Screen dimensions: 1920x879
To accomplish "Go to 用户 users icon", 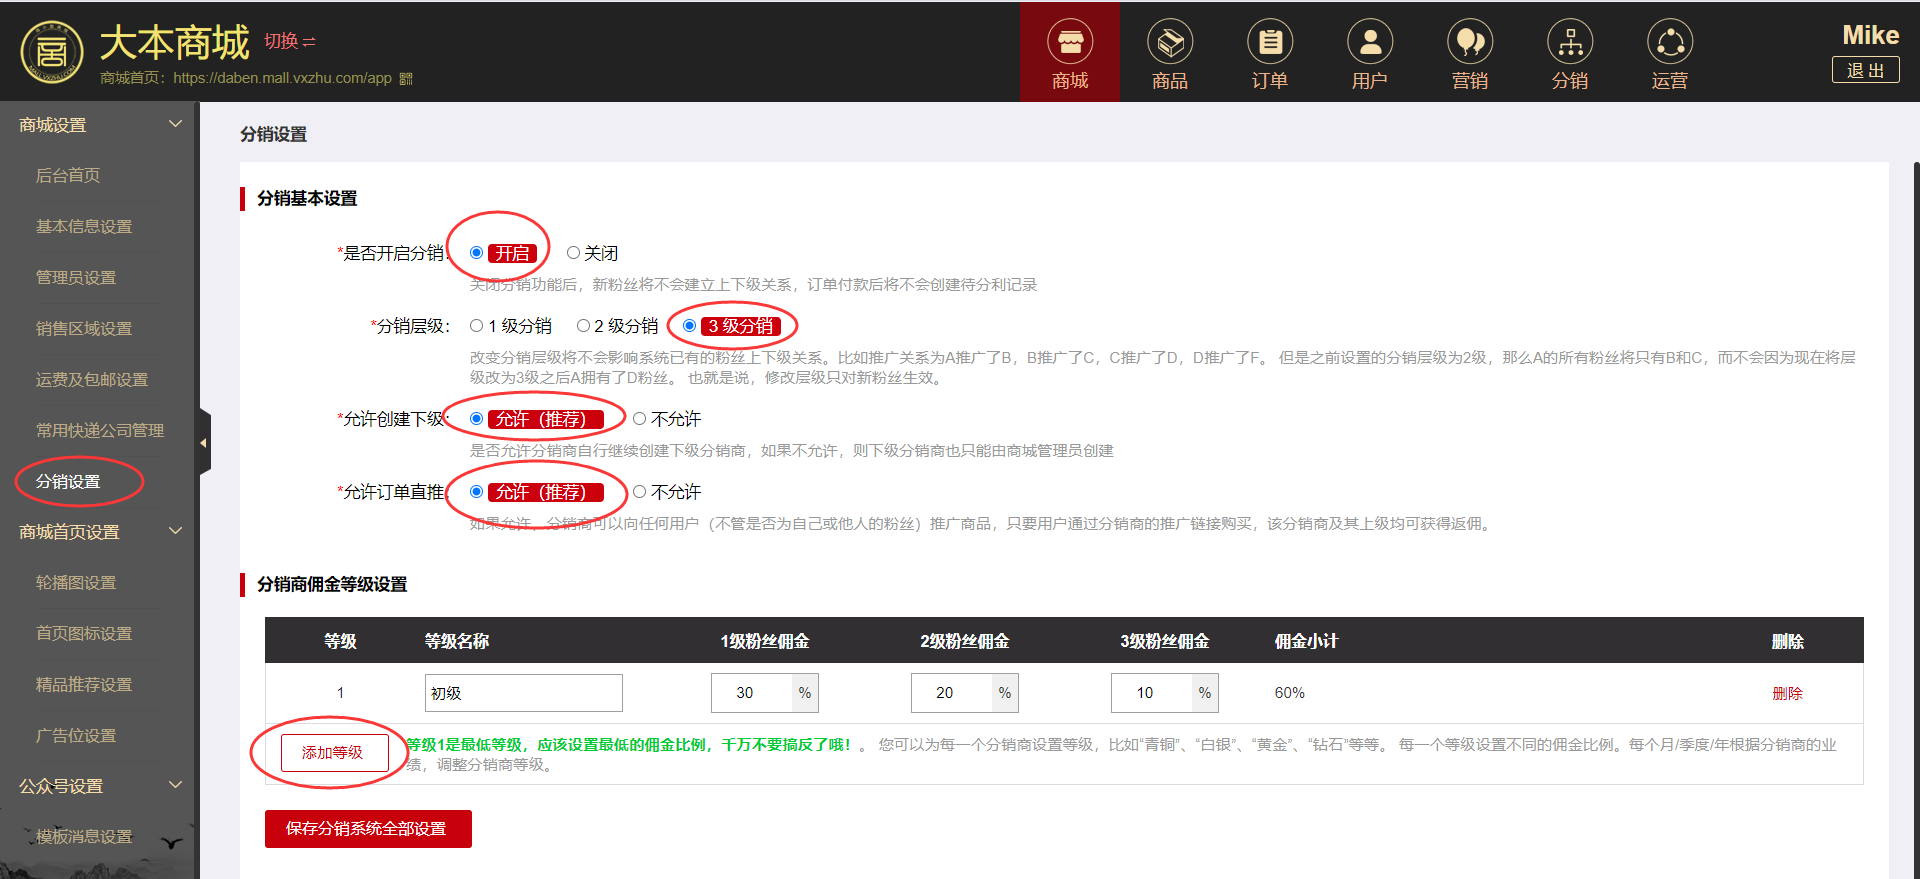I will [1369, 43].
